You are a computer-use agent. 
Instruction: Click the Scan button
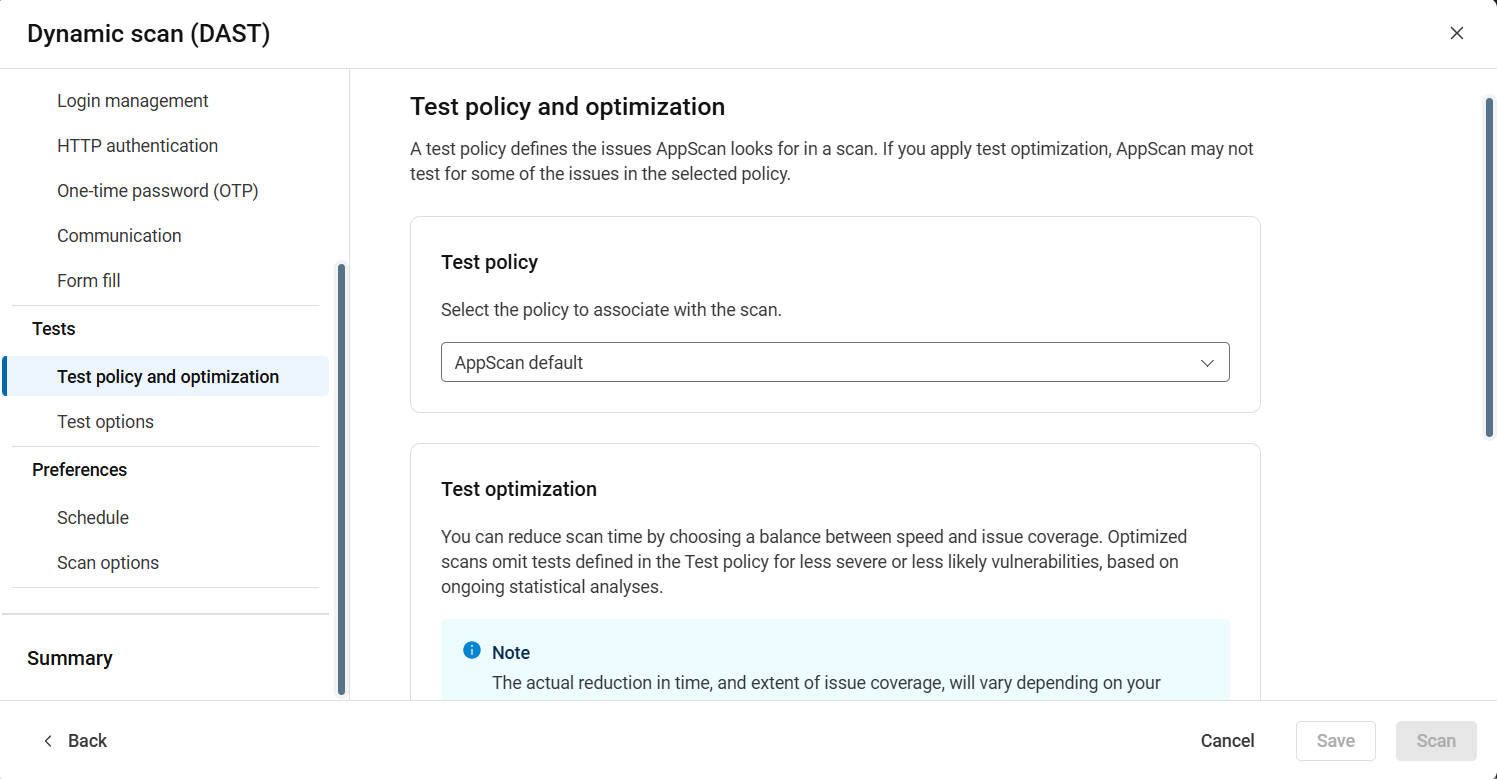point(1435,741)
